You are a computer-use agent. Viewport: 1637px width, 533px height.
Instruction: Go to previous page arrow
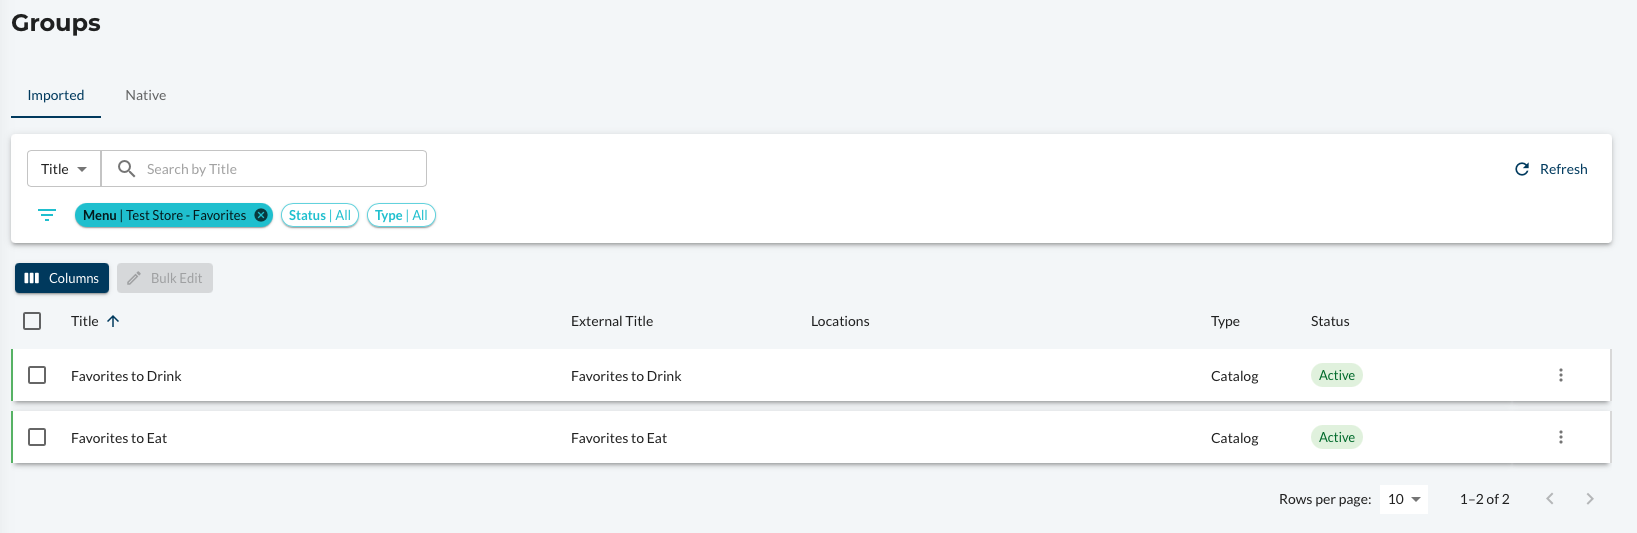tap(1550, 499)
